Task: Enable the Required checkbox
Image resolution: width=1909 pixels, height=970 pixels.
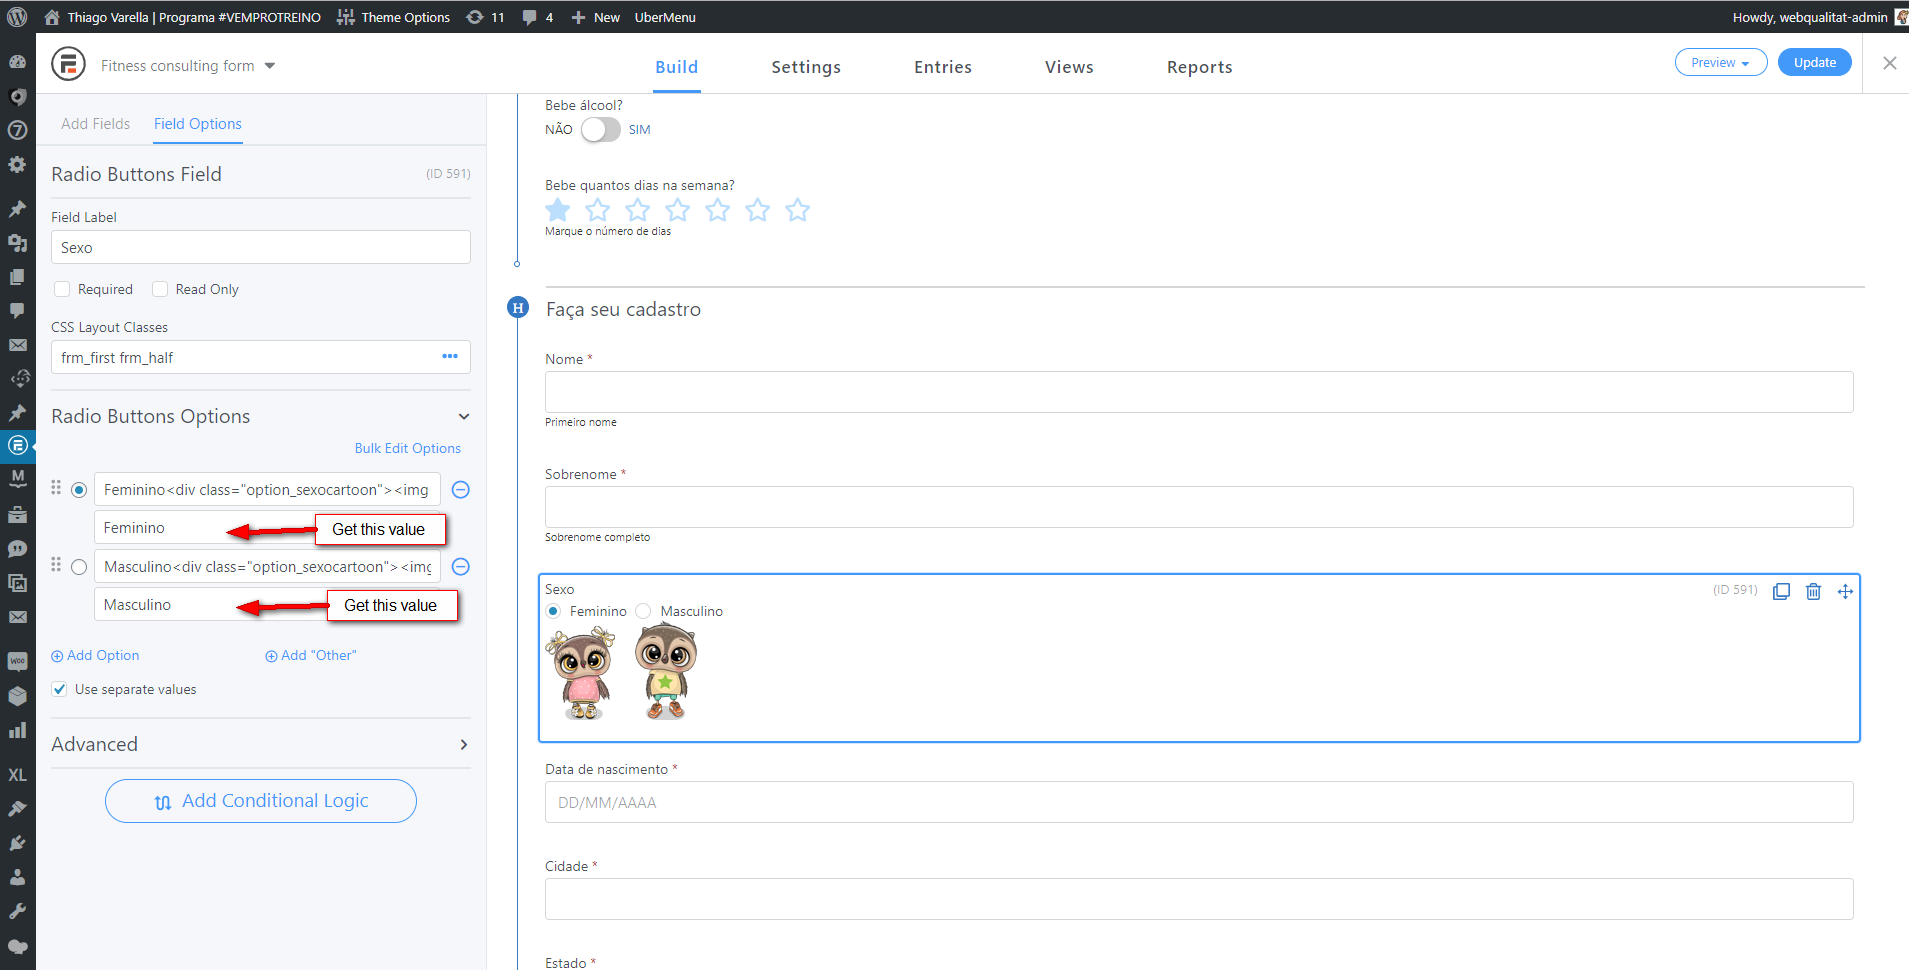Action: [x=62, y=289]
